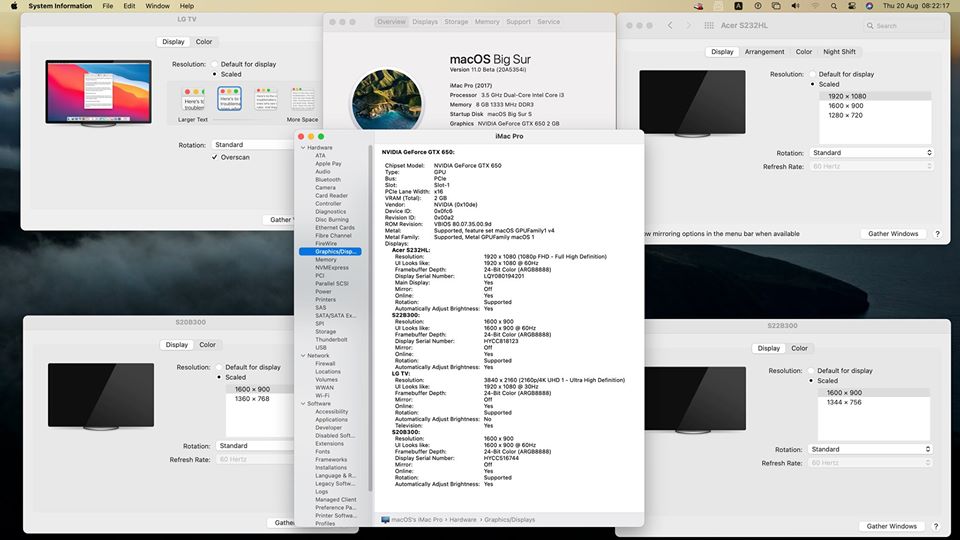Click the Acer S232HL black display preview

tap(692, 102)
